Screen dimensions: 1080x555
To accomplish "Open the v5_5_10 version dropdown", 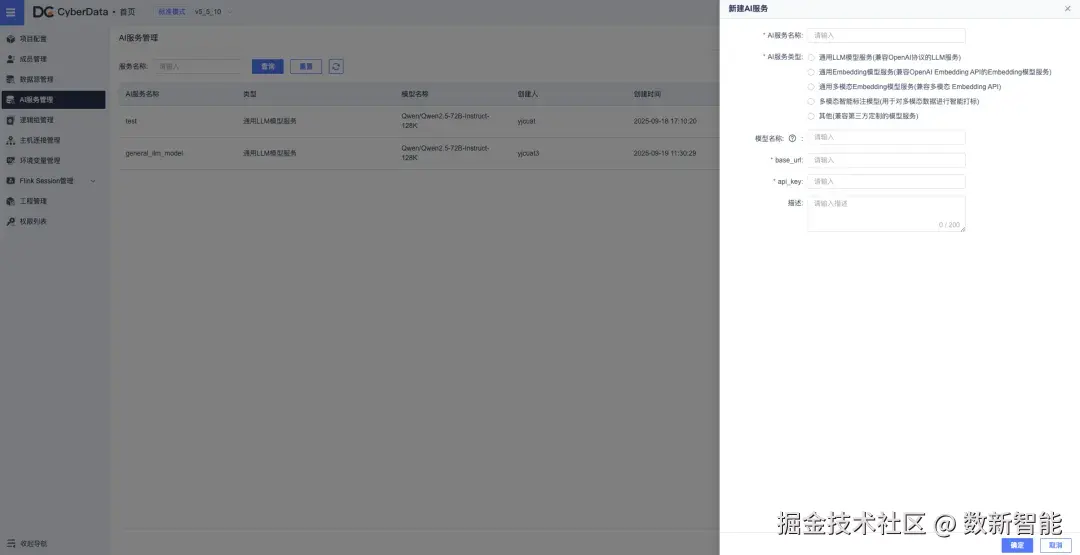I will coord(214,12).
